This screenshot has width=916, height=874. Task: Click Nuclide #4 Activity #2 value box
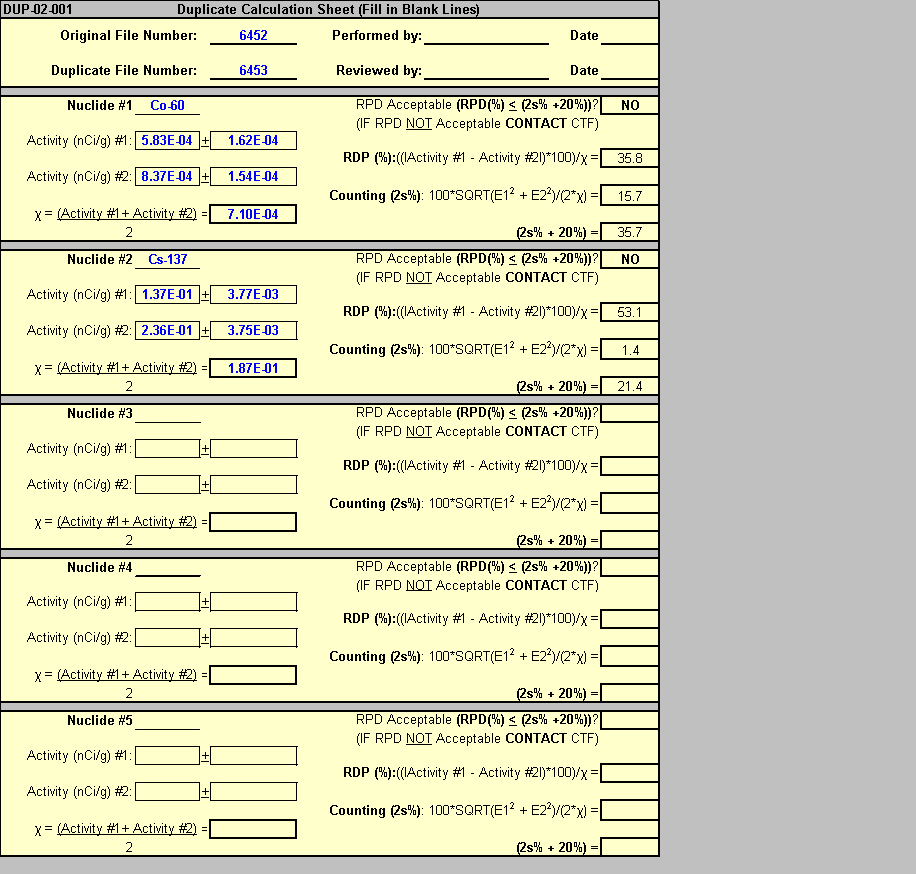click(x=168, y=637)
